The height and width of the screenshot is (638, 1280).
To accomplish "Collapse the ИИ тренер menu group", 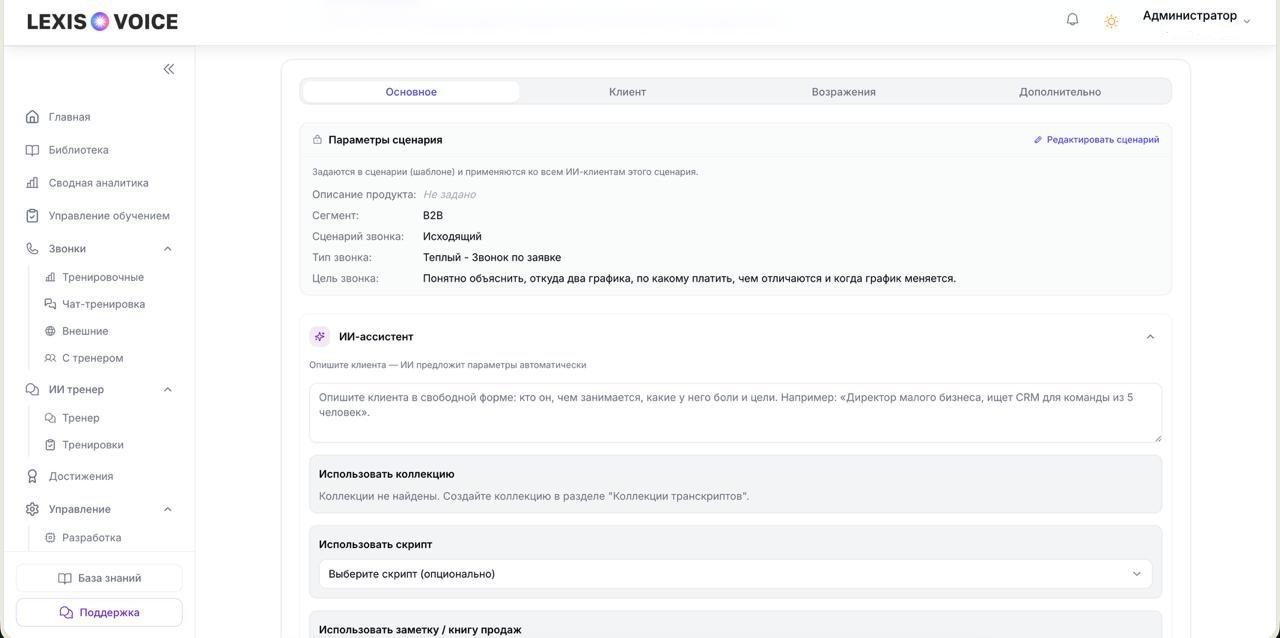I will click(168, 390).
